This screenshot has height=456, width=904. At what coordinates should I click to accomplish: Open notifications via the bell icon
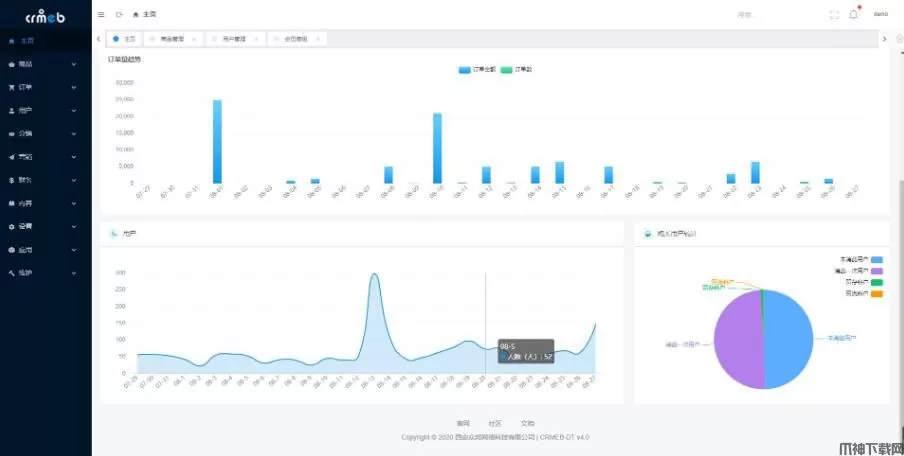[853, 14]
